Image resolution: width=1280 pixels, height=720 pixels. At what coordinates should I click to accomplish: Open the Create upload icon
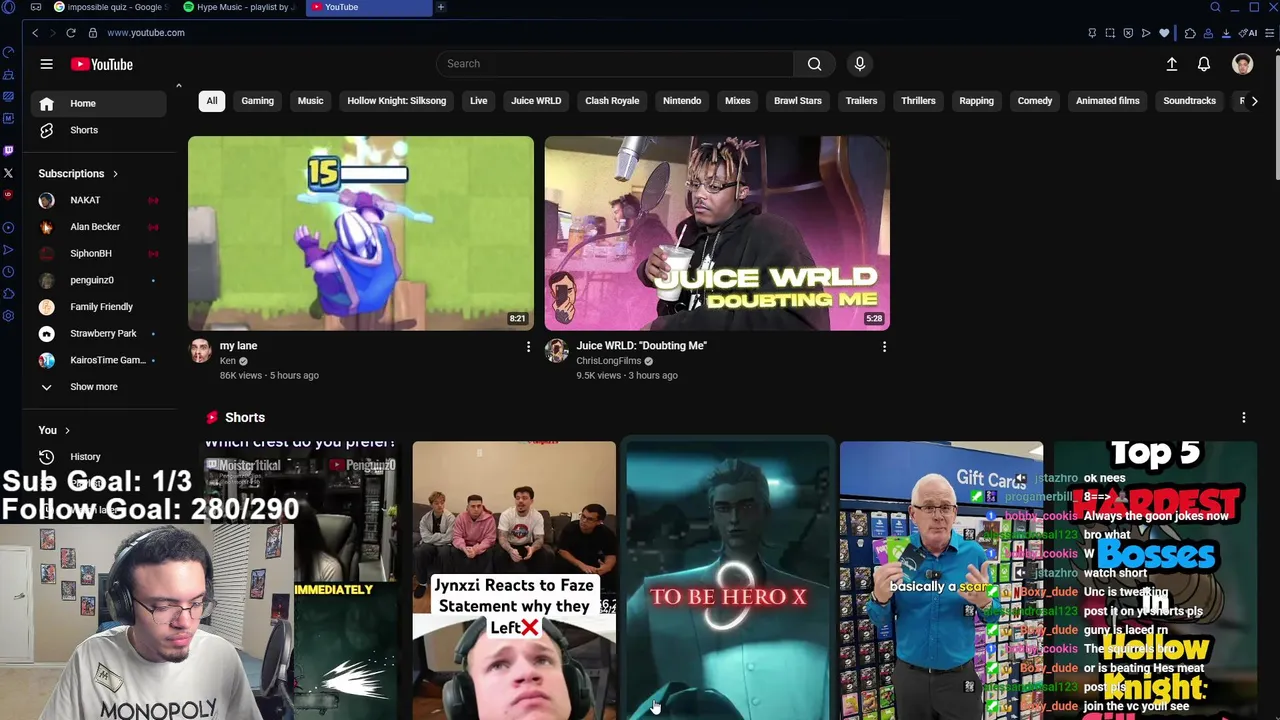click(x=1172, y=64)
